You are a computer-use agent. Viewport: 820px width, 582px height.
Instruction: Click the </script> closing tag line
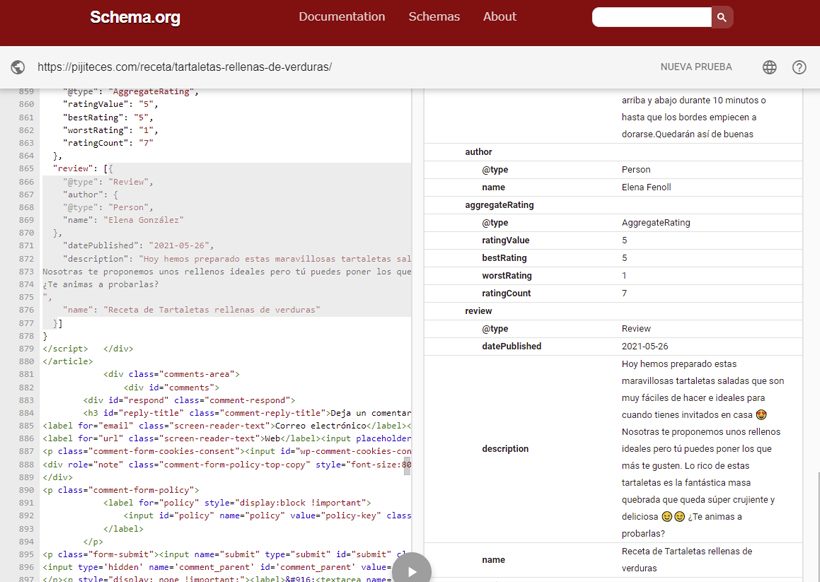click(65, 348)
